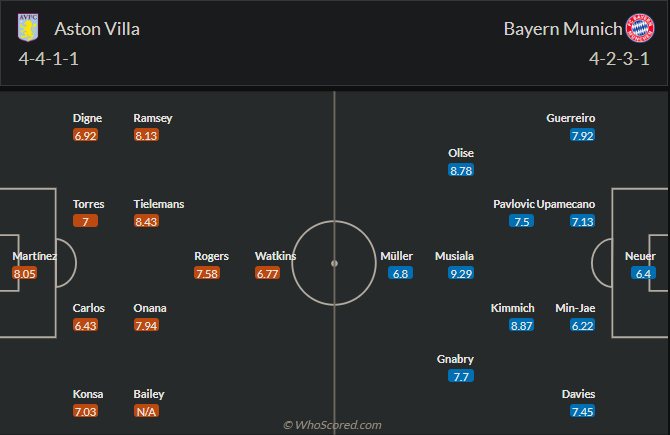Select Guerreiro's 7.92 rating badge
Viewport: 670px width, 435px height.
[583, 135]
